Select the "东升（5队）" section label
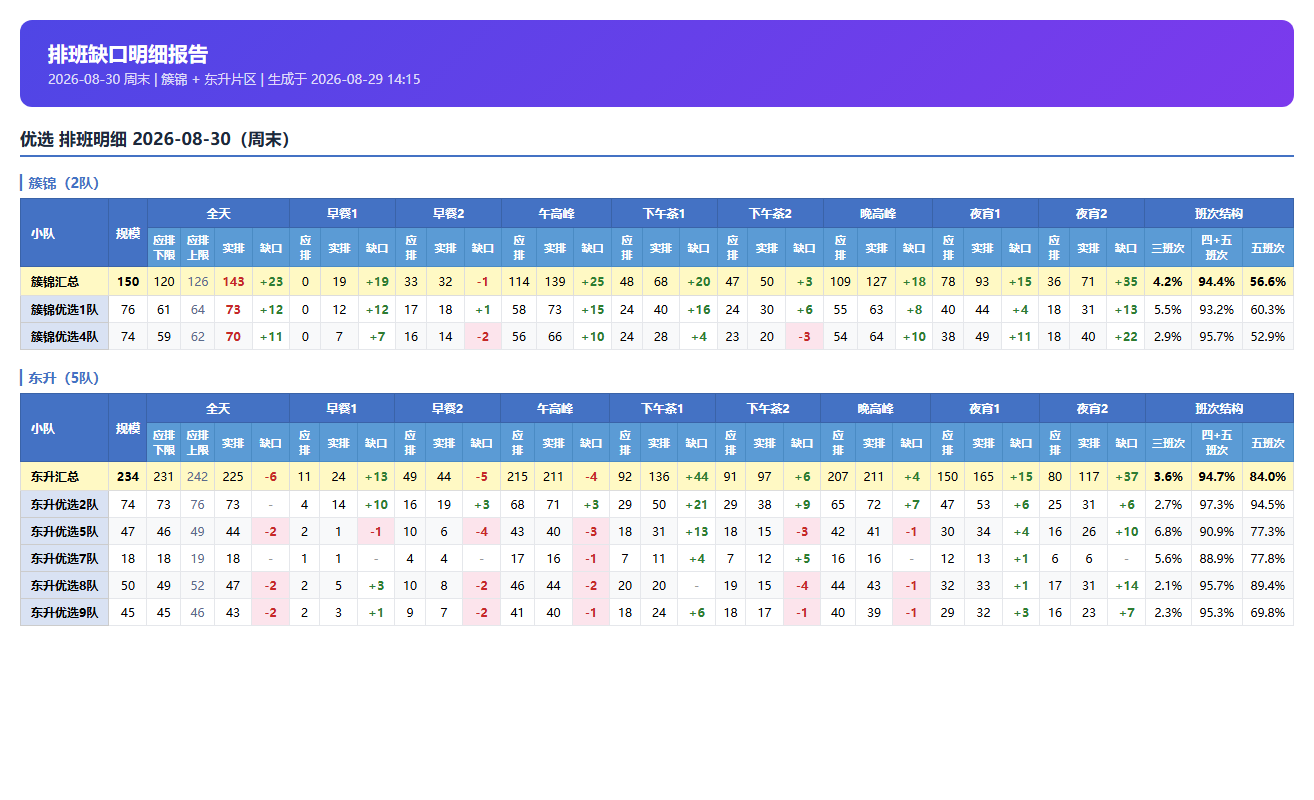This screenshot has width=1314, height=800. pos(64,378)
